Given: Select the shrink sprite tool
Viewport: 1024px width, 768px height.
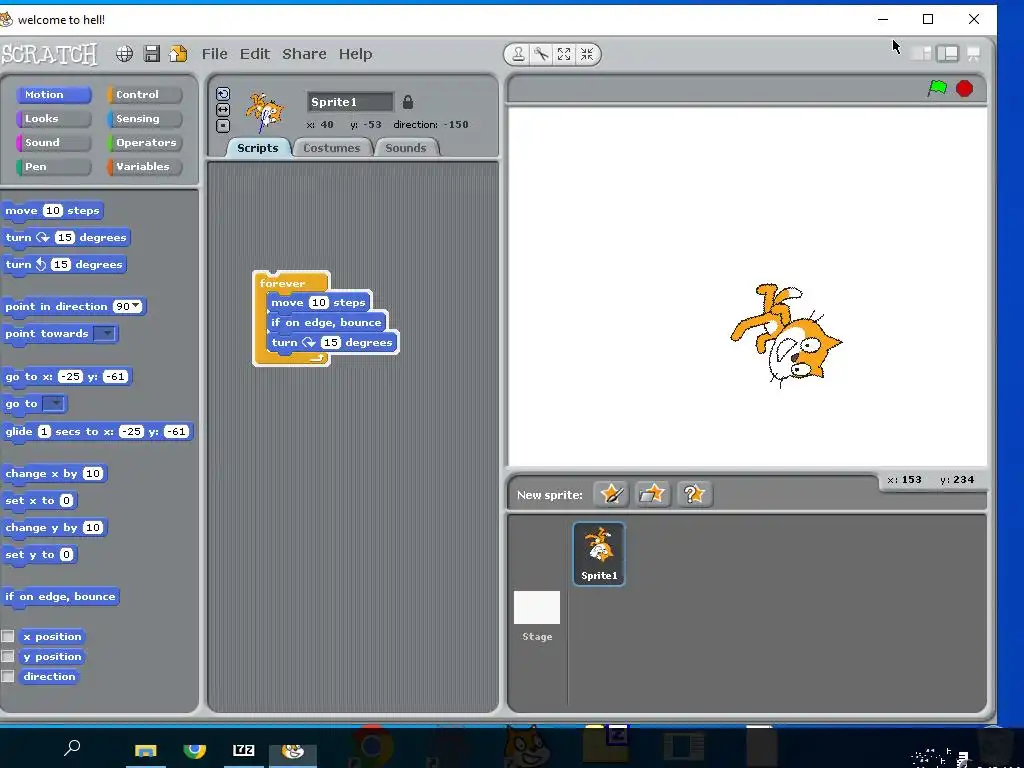Looking at the screenshot, I should [586, 54].
